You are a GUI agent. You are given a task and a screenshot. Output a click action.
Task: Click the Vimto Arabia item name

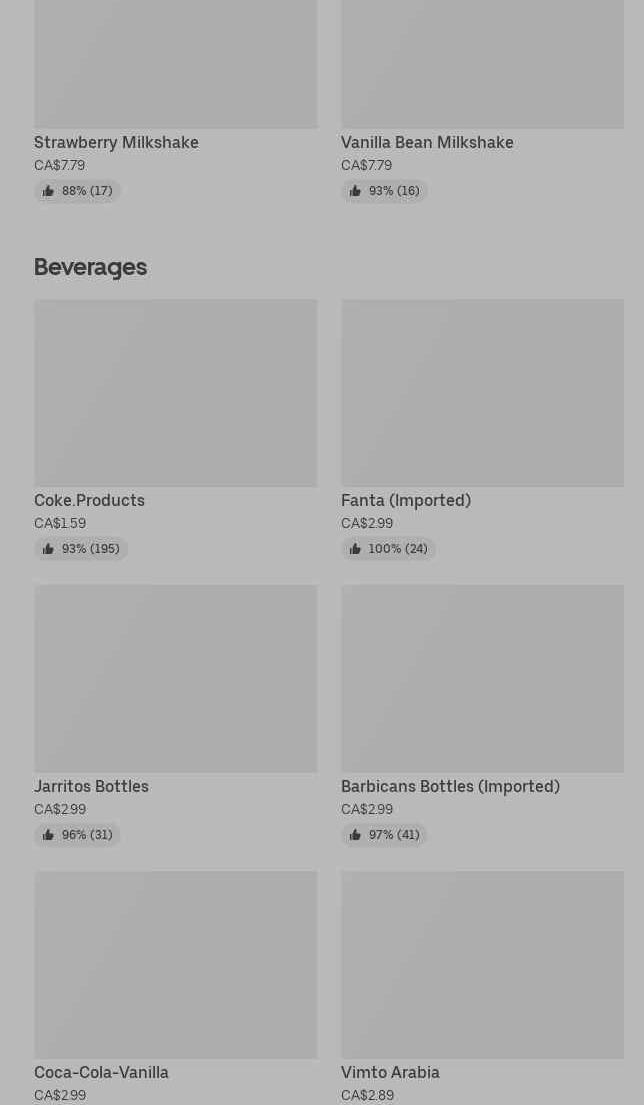tap(390, 1072)
